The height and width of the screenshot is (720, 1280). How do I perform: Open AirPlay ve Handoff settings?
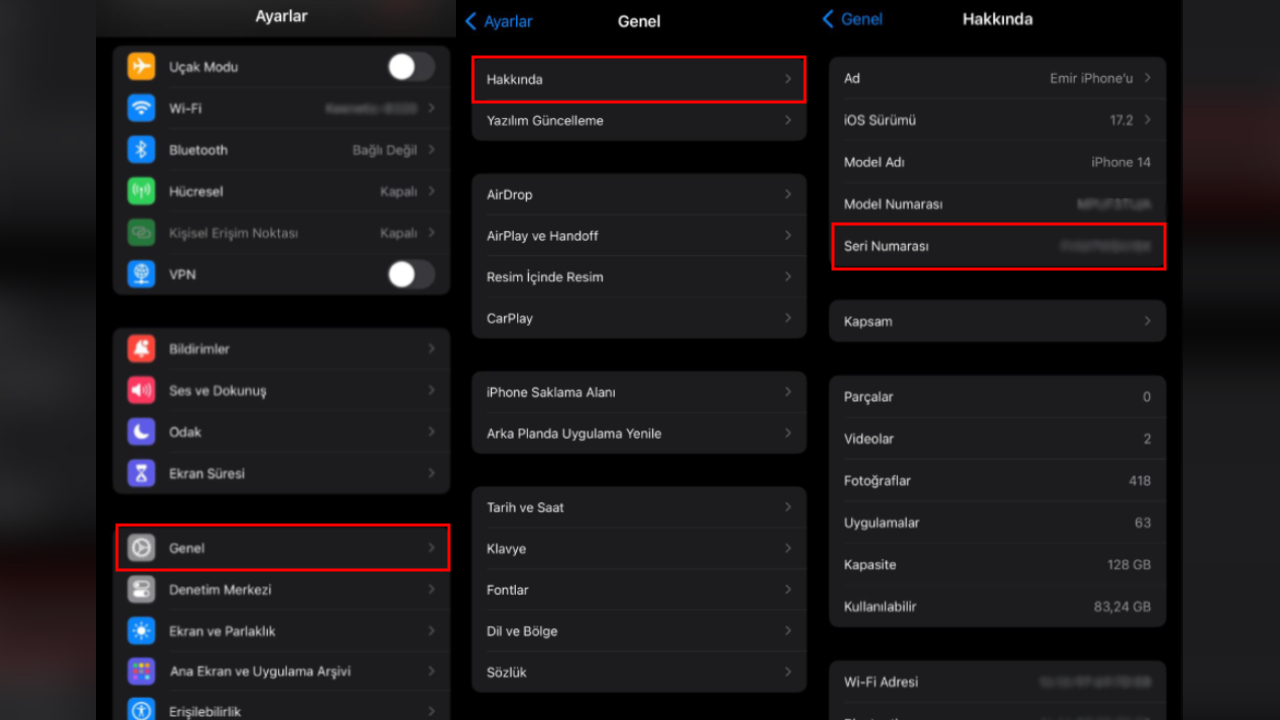pos(639,236)
